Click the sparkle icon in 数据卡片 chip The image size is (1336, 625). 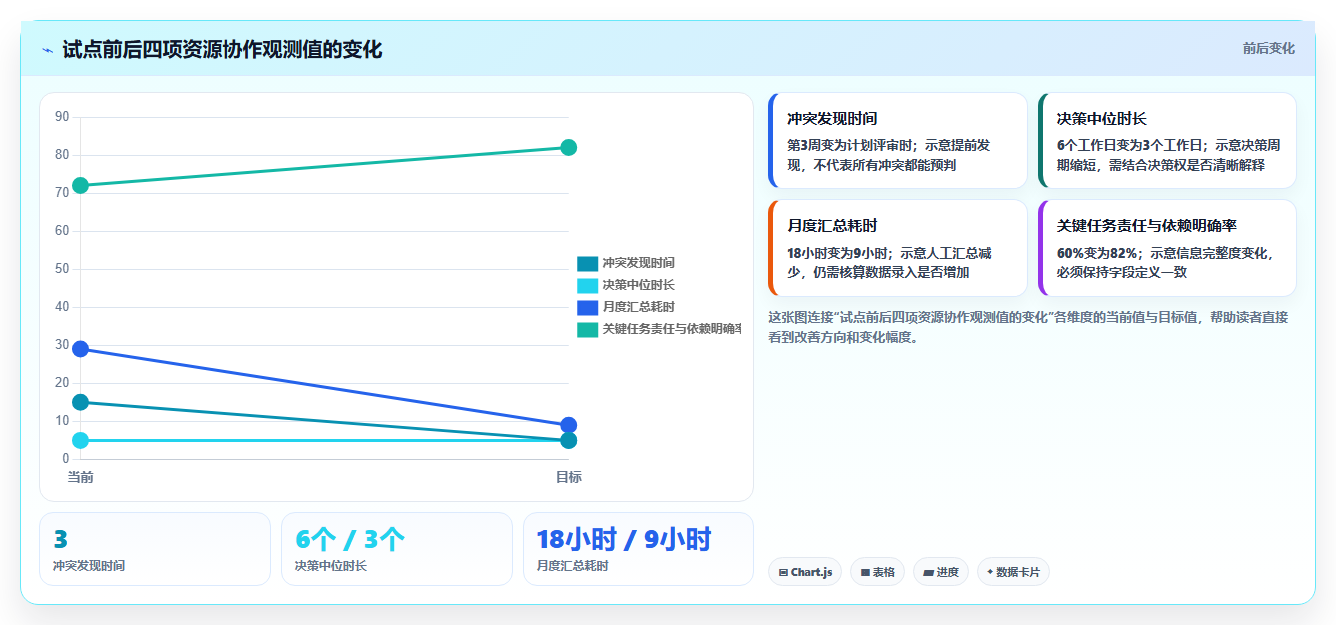pyautogui.click(x=990, y=572)
